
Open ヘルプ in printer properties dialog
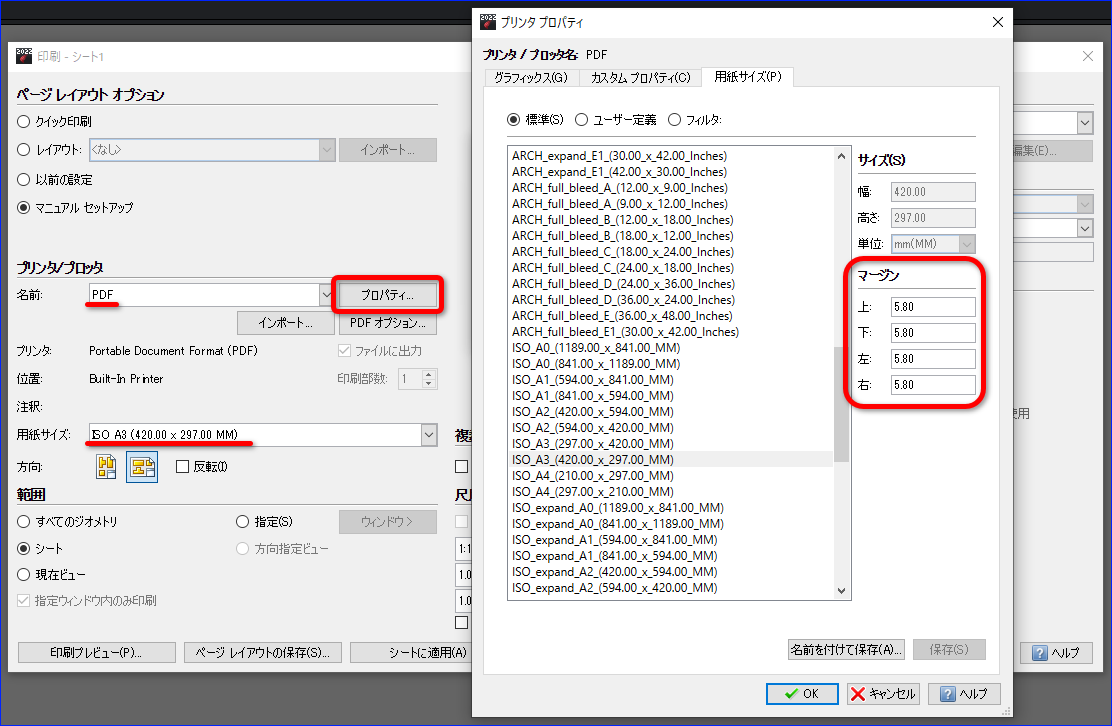[x=964, y=693]
